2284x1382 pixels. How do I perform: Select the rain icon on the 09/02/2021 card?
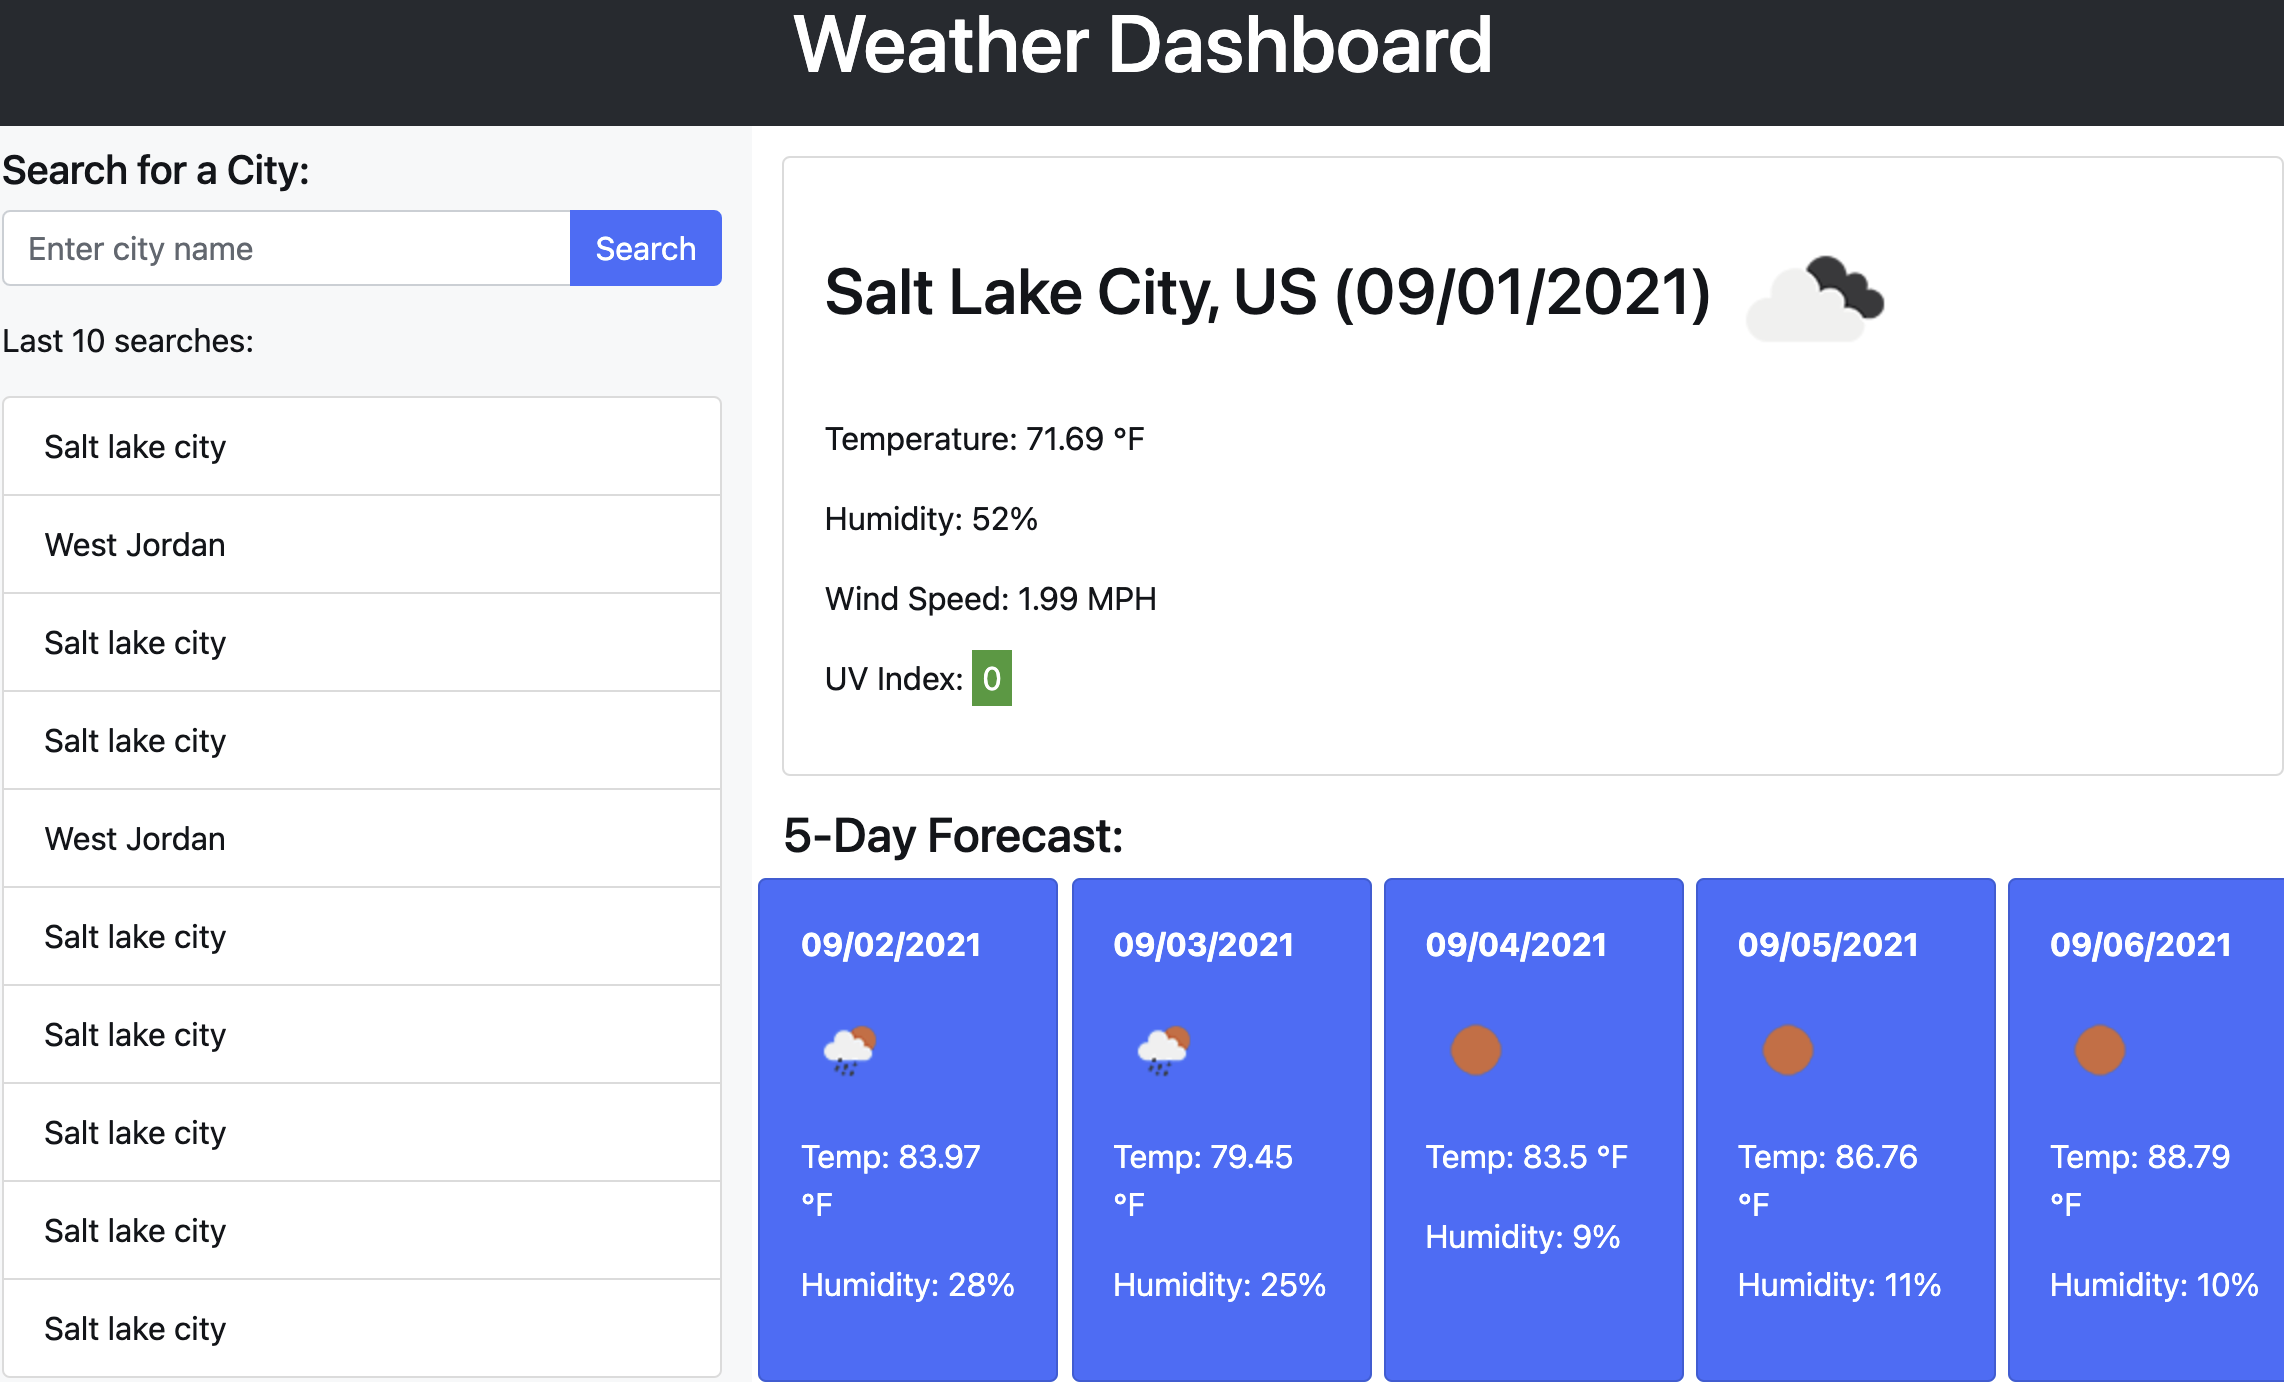(848, 1051)
